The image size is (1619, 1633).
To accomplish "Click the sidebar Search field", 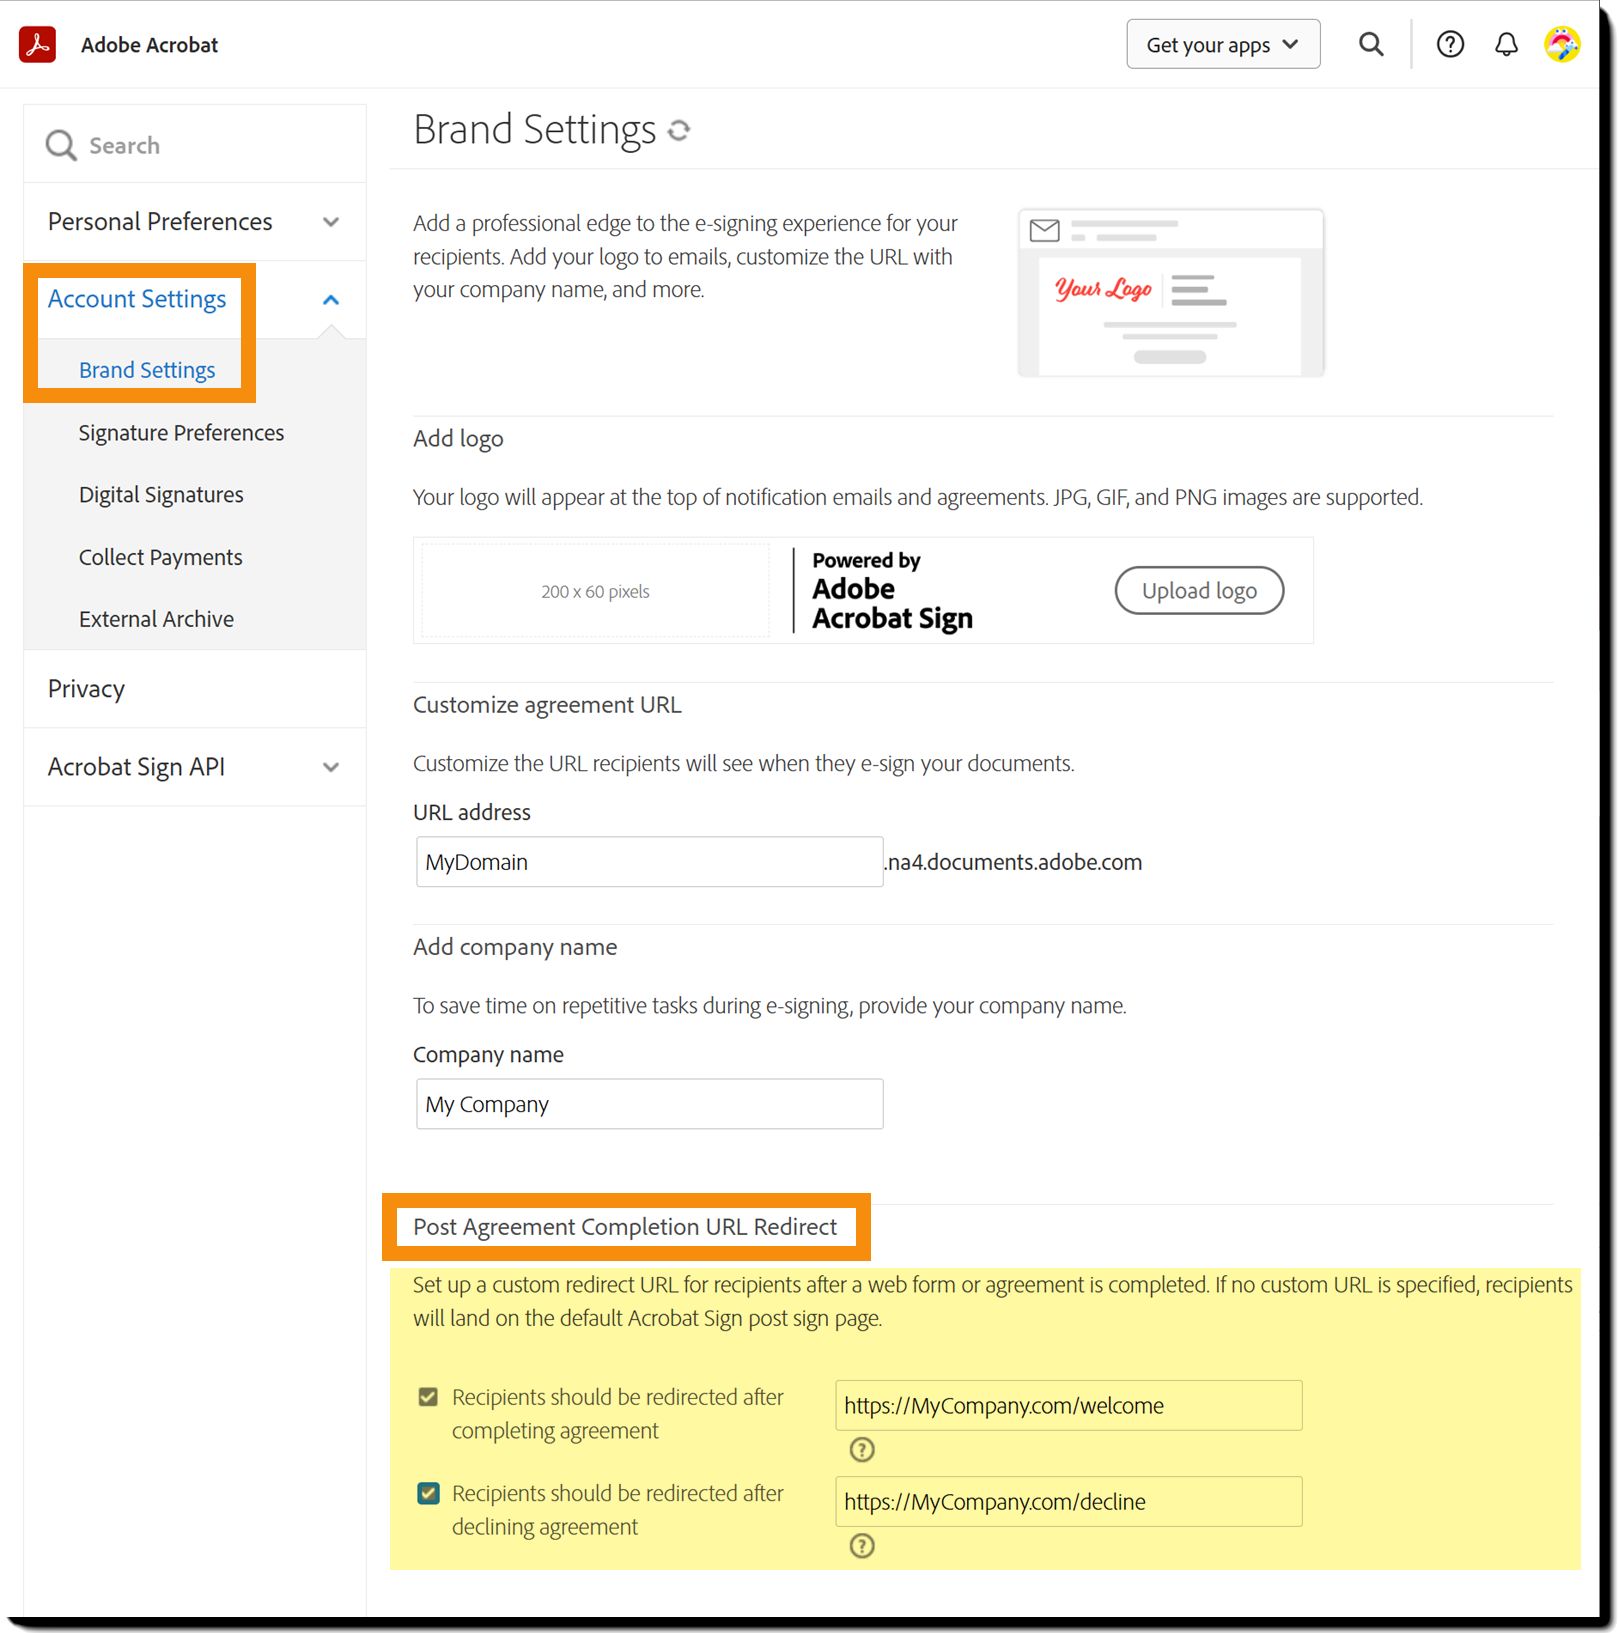I will [195, 145].
